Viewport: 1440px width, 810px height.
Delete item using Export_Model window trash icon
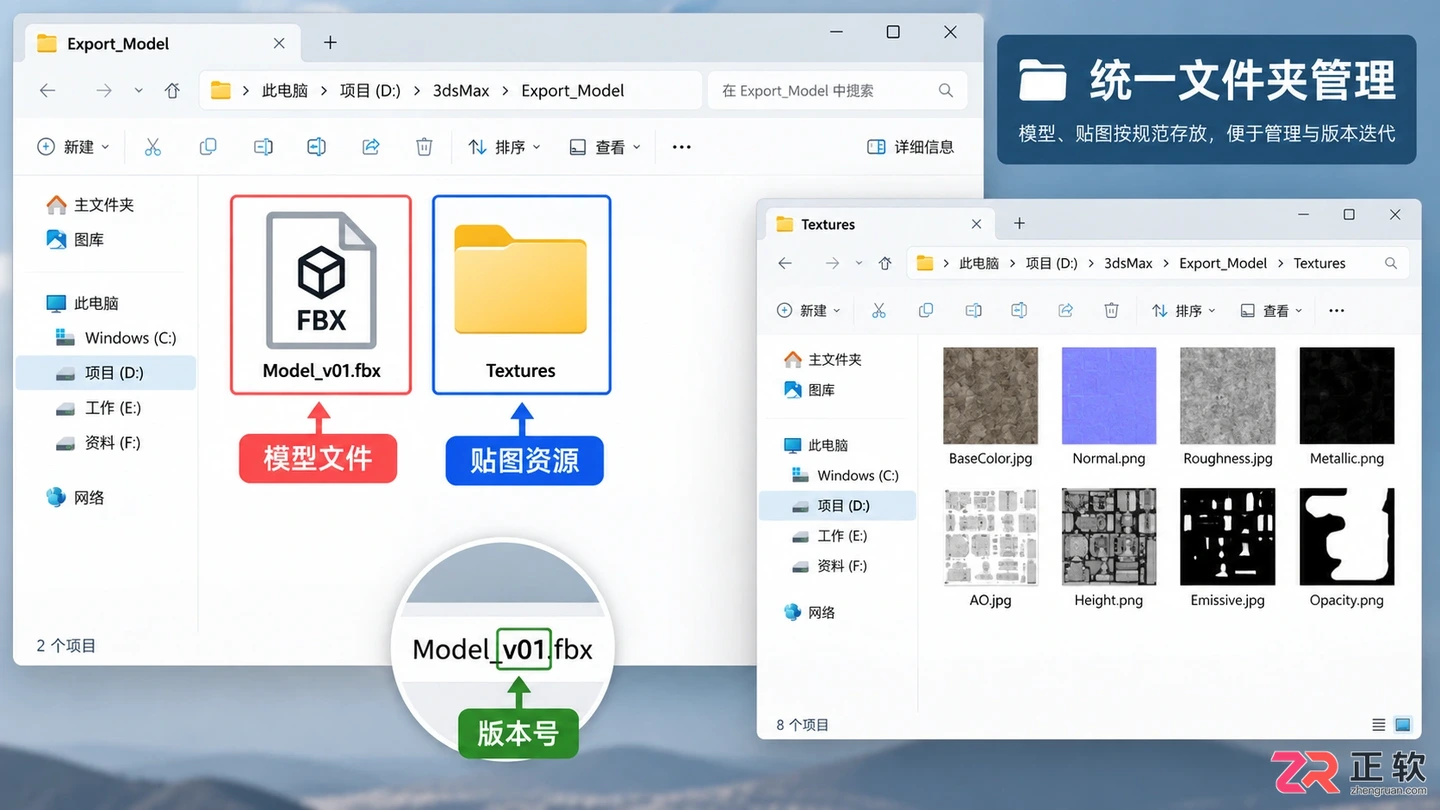tap(424, 147)
